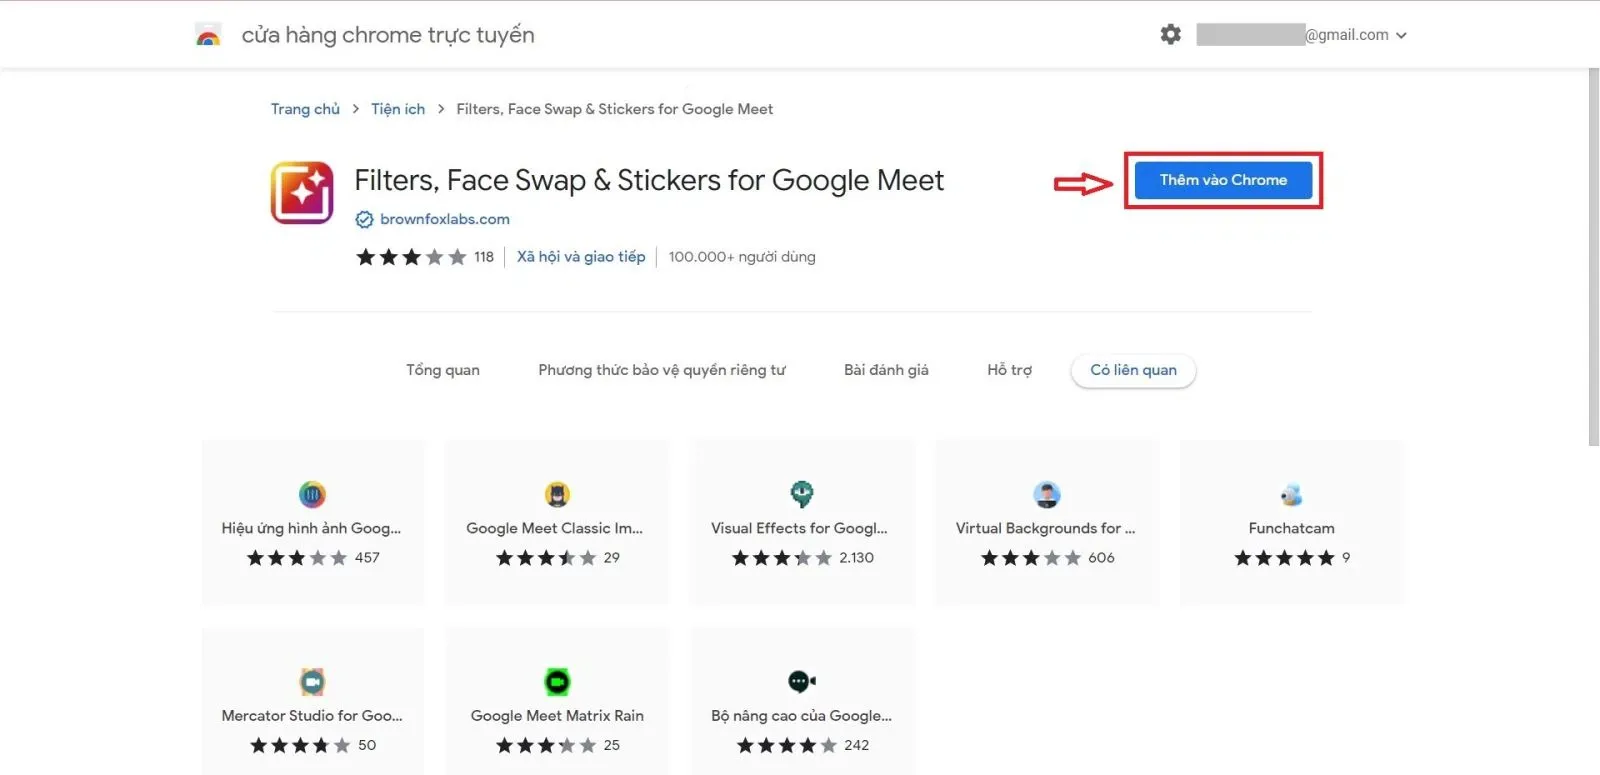The height and width of the screenshot is (775, 1600).
Task: Open the Bài đánh giá tab
Action: point(886,370)
